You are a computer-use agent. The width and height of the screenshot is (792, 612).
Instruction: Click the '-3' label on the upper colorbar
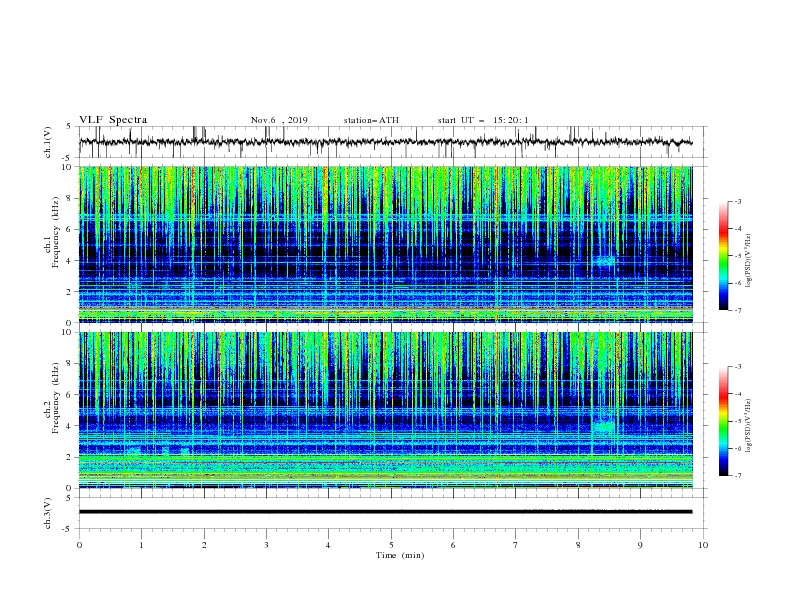(x=737, y=201)
